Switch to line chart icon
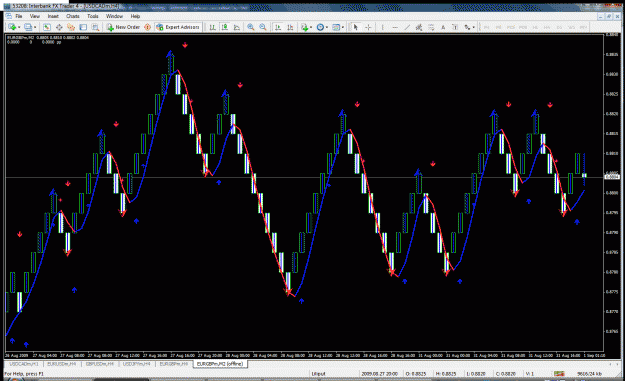The width and height of the screenshot is (625, 381). pyautogui.click(x=237, y=27)
